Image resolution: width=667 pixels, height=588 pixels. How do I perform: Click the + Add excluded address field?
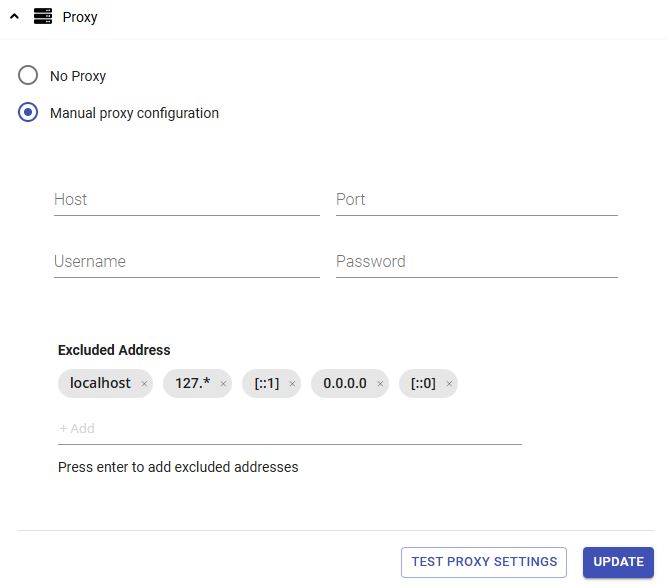(290, 429)
